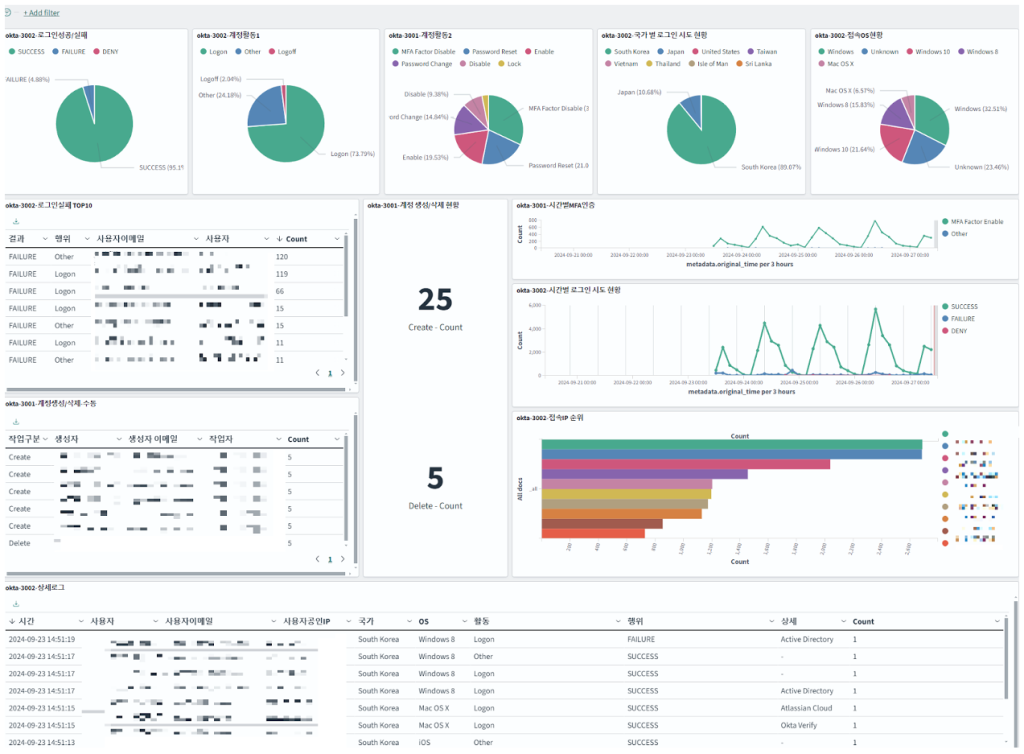Click the + Add filter link
Viewport: 1024px width, 754px height.
pyautogui.click(x=41, y=12)
